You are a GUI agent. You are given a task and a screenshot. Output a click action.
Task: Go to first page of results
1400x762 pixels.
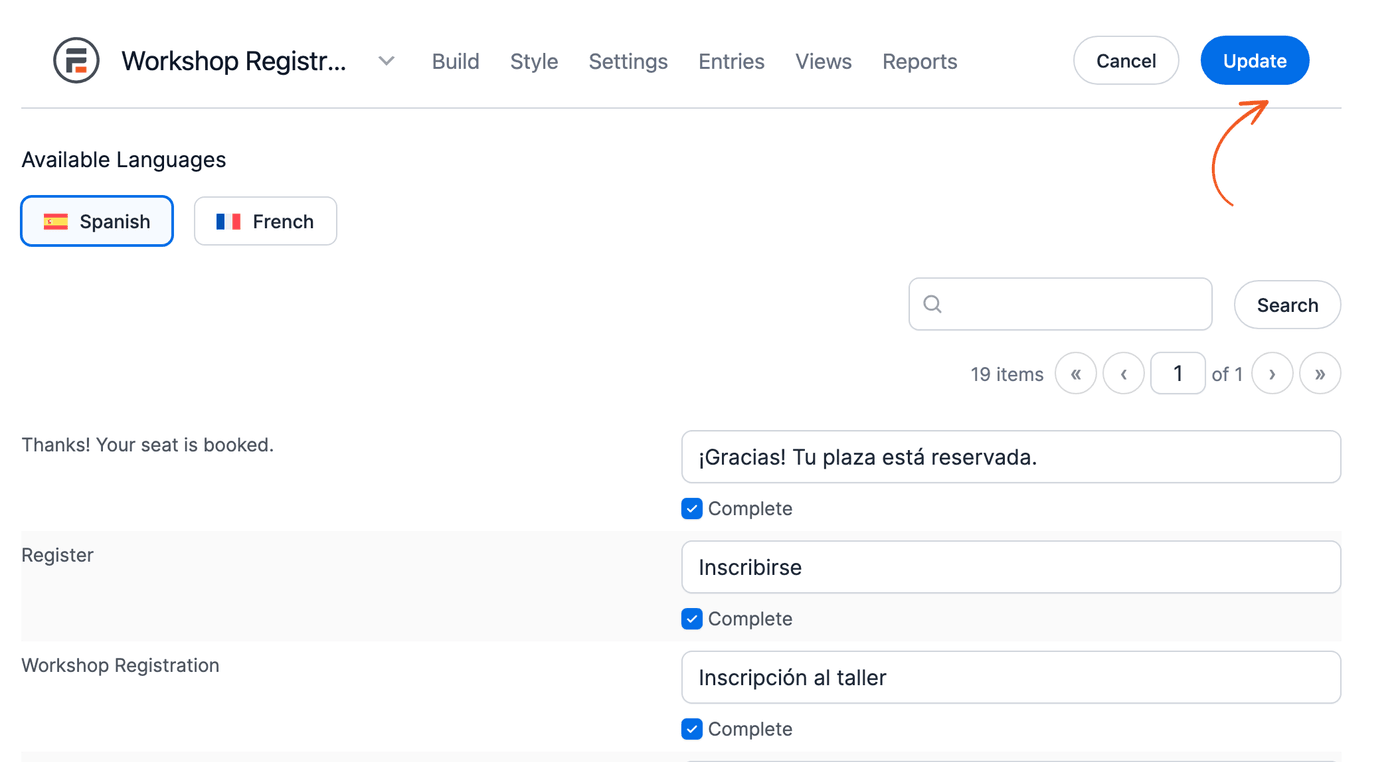tap(1076, 374)
